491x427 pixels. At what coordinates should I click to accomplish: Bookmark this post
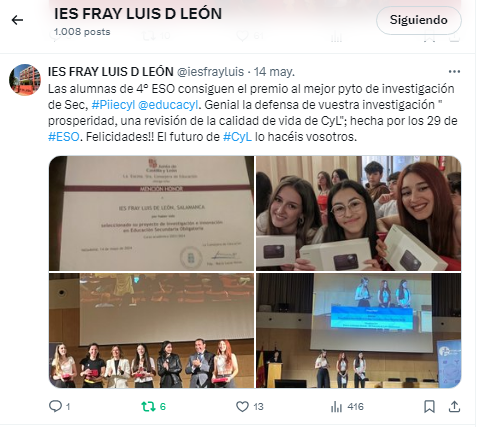point(429,406)
